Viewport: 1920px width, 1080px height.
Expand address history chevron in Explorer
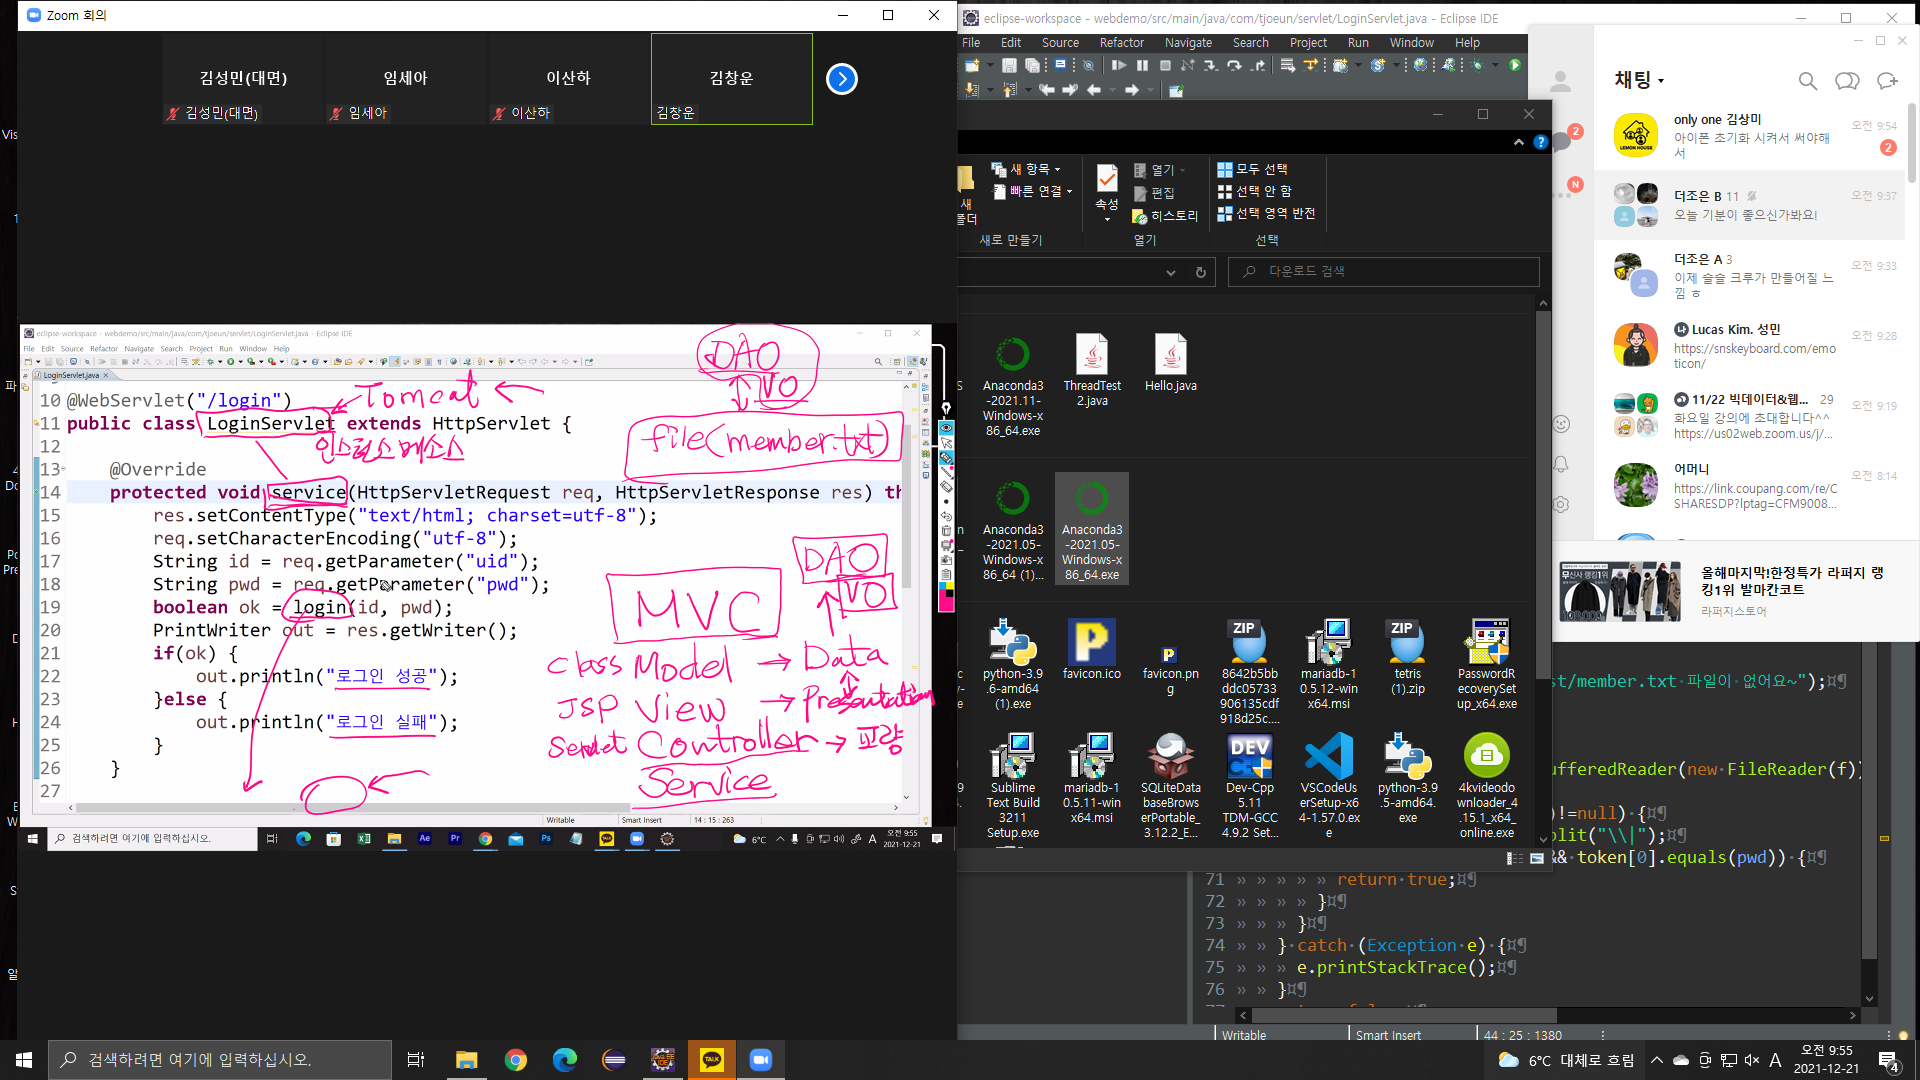point(1170,272)
